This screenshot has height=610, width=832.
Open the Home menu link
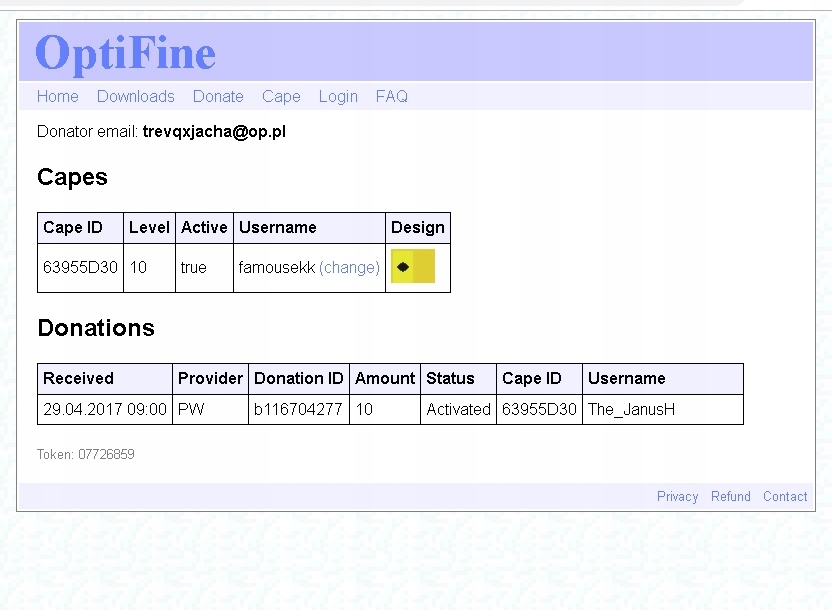click(x=58, y=97)
